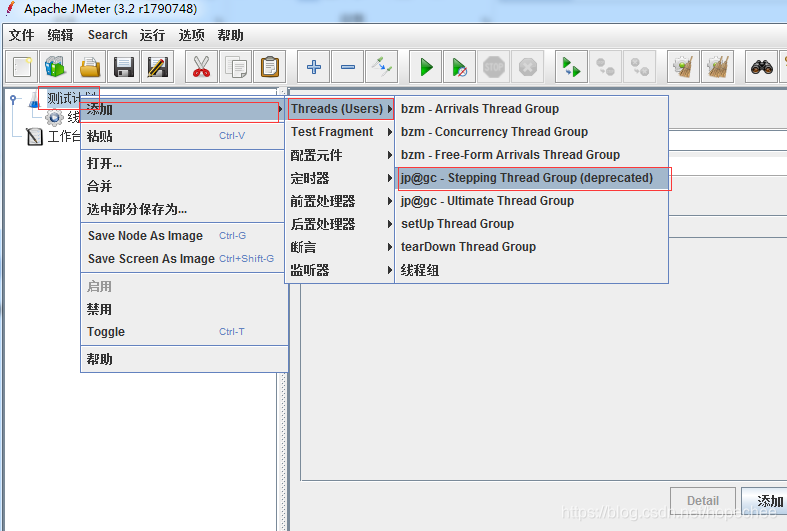The image size is (787, 531).
Task: Select the thread group gear tree icon
Action: point(54,117)
